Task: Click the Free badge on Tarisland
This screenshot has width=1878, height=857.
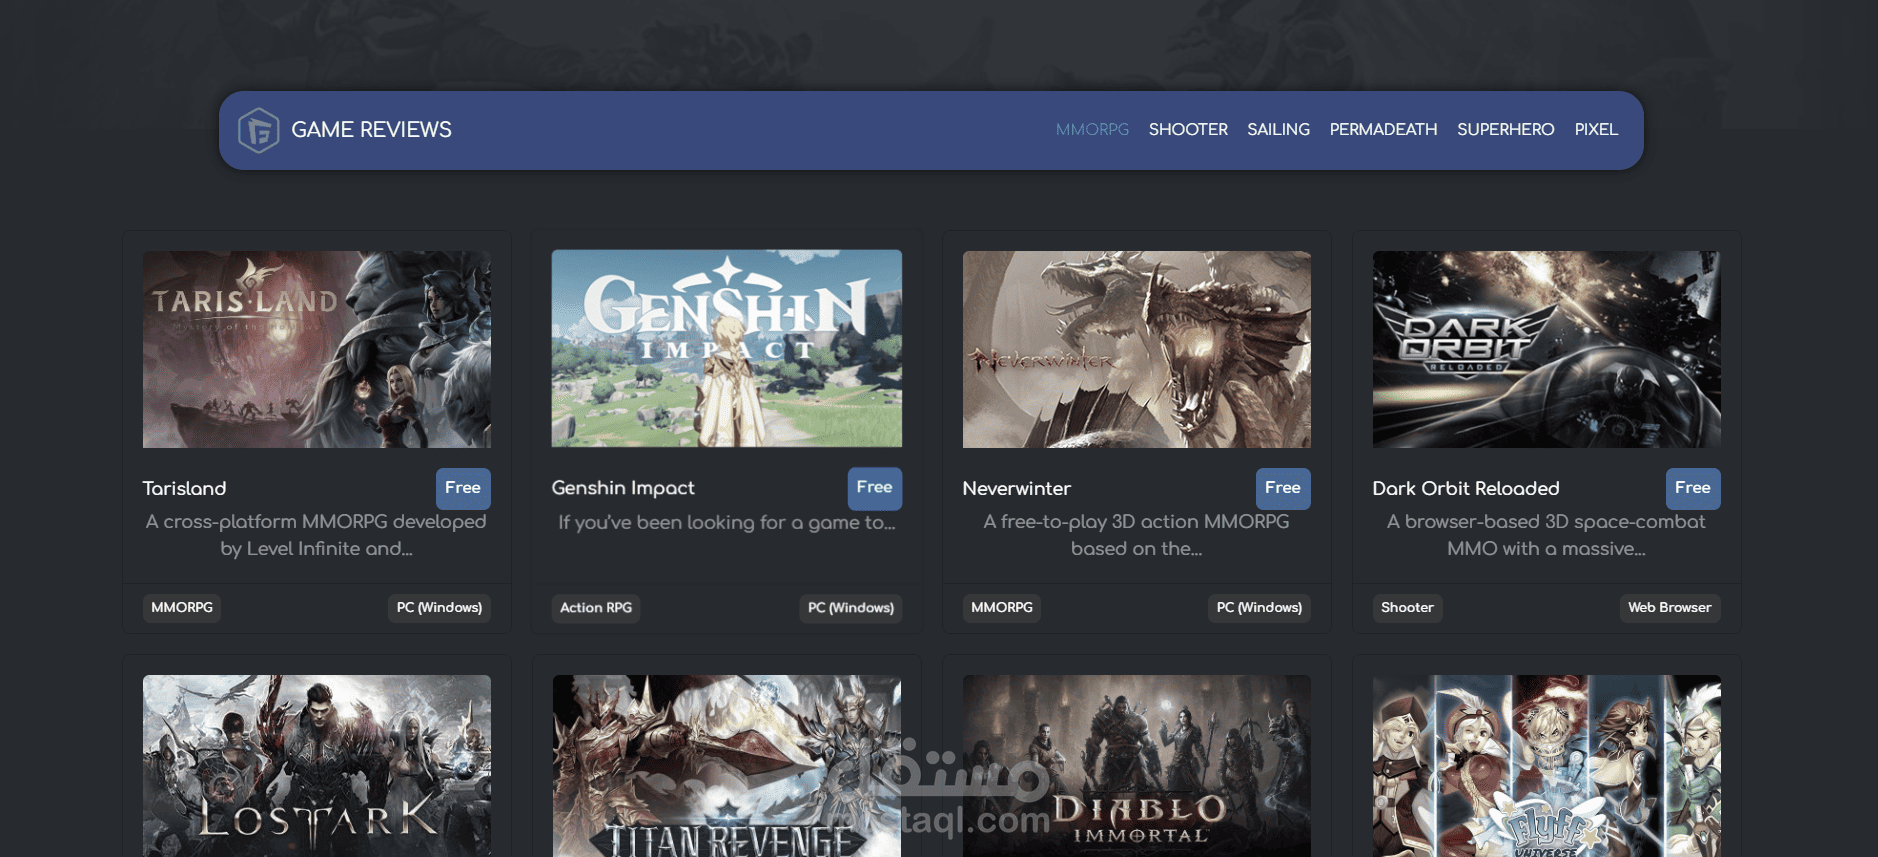Action: [x=463, y=488]
